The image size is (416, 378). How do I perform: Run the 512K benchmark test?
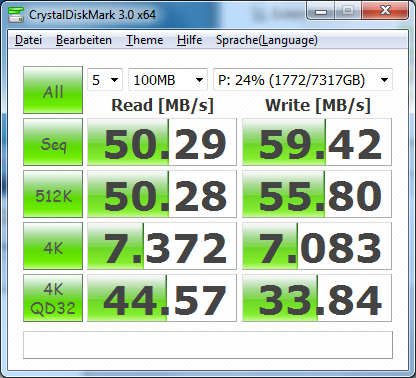(x=53, y=194)
